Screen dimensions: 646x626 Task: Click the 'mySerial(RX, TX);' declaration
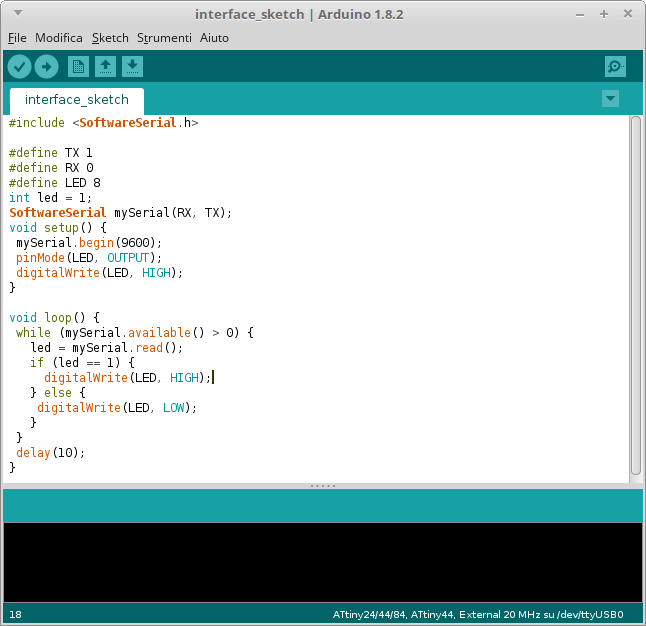173,213
